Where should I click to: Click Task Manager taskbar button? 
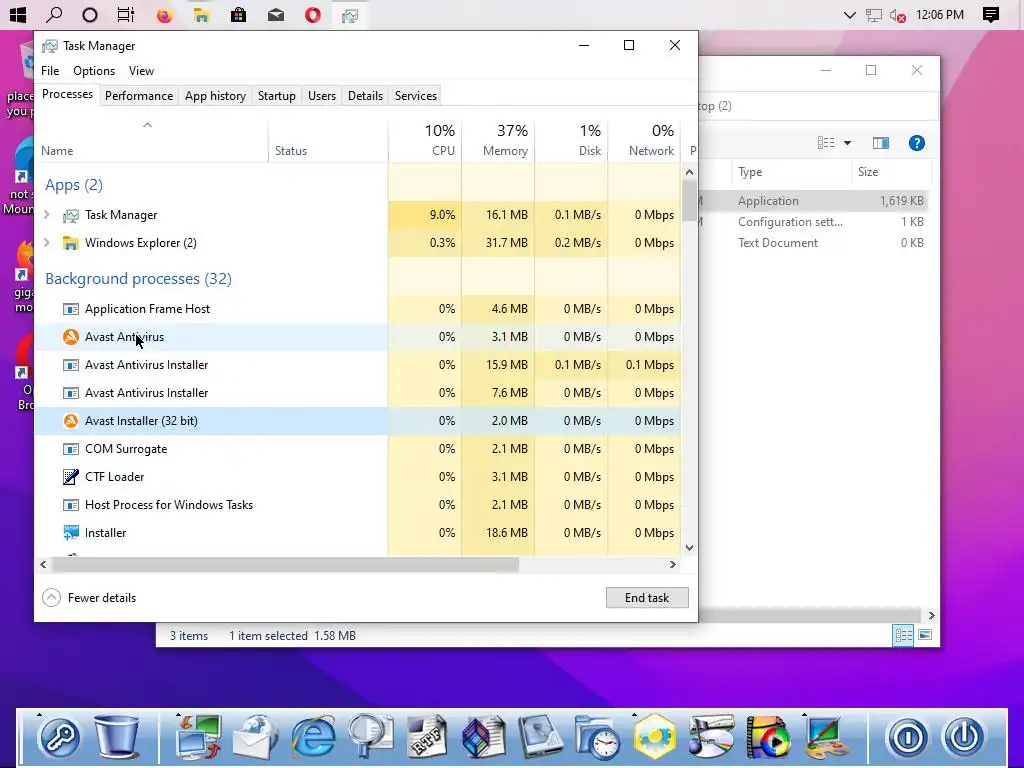[x=350, y=15]
